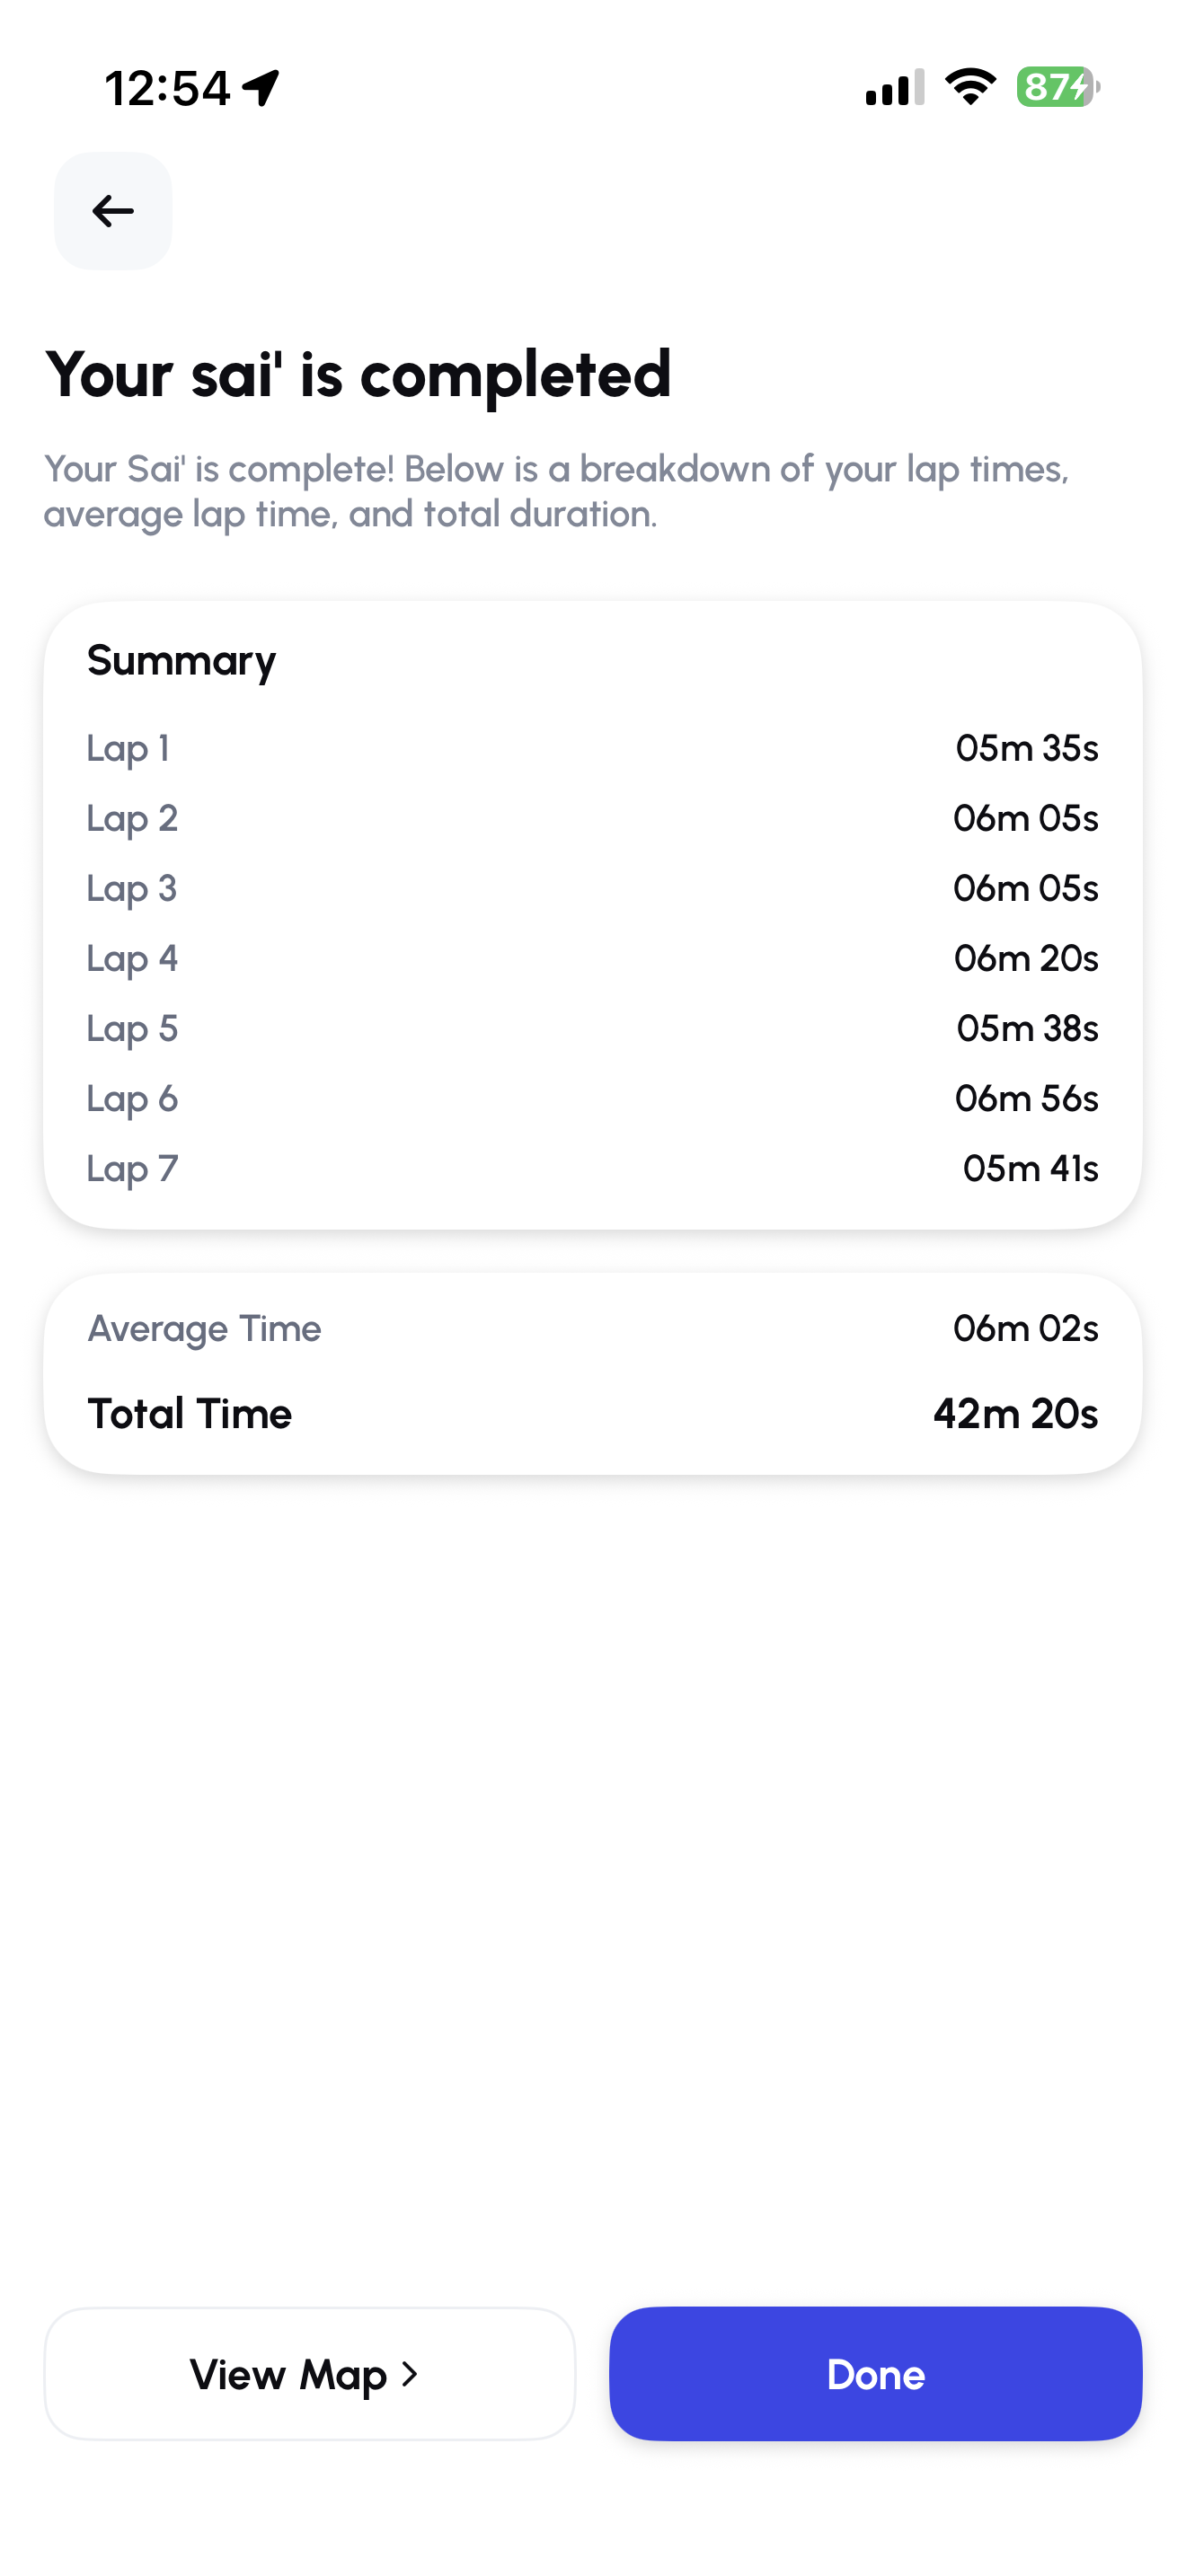Open the View Map screen
Screen dimensions: 1186x2576
[309, 2373]
